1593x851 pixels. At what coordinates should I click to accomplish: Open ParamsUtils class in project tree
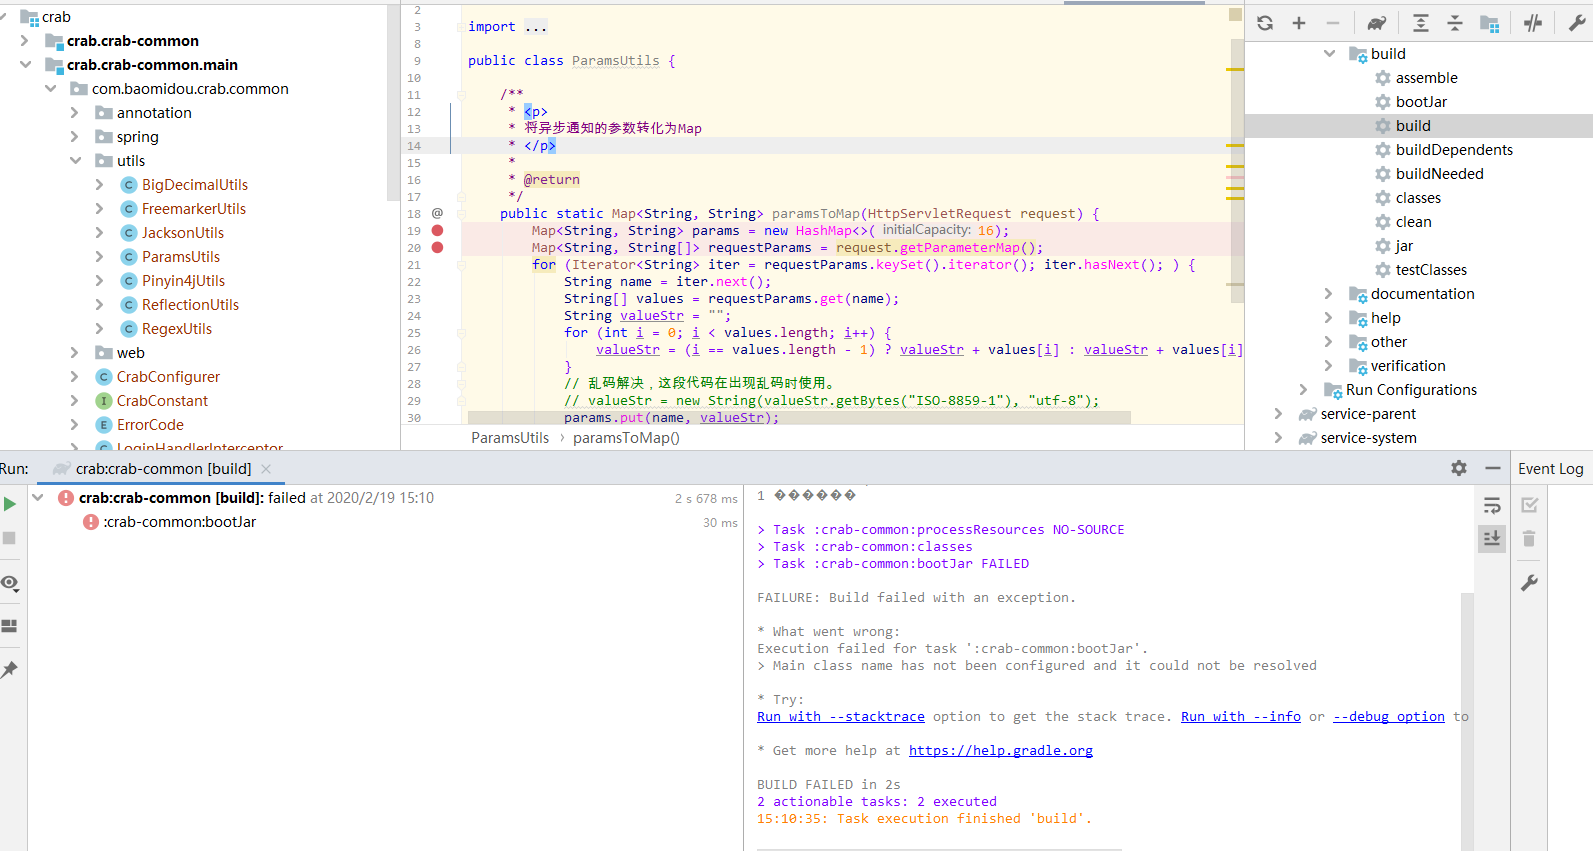180,257
